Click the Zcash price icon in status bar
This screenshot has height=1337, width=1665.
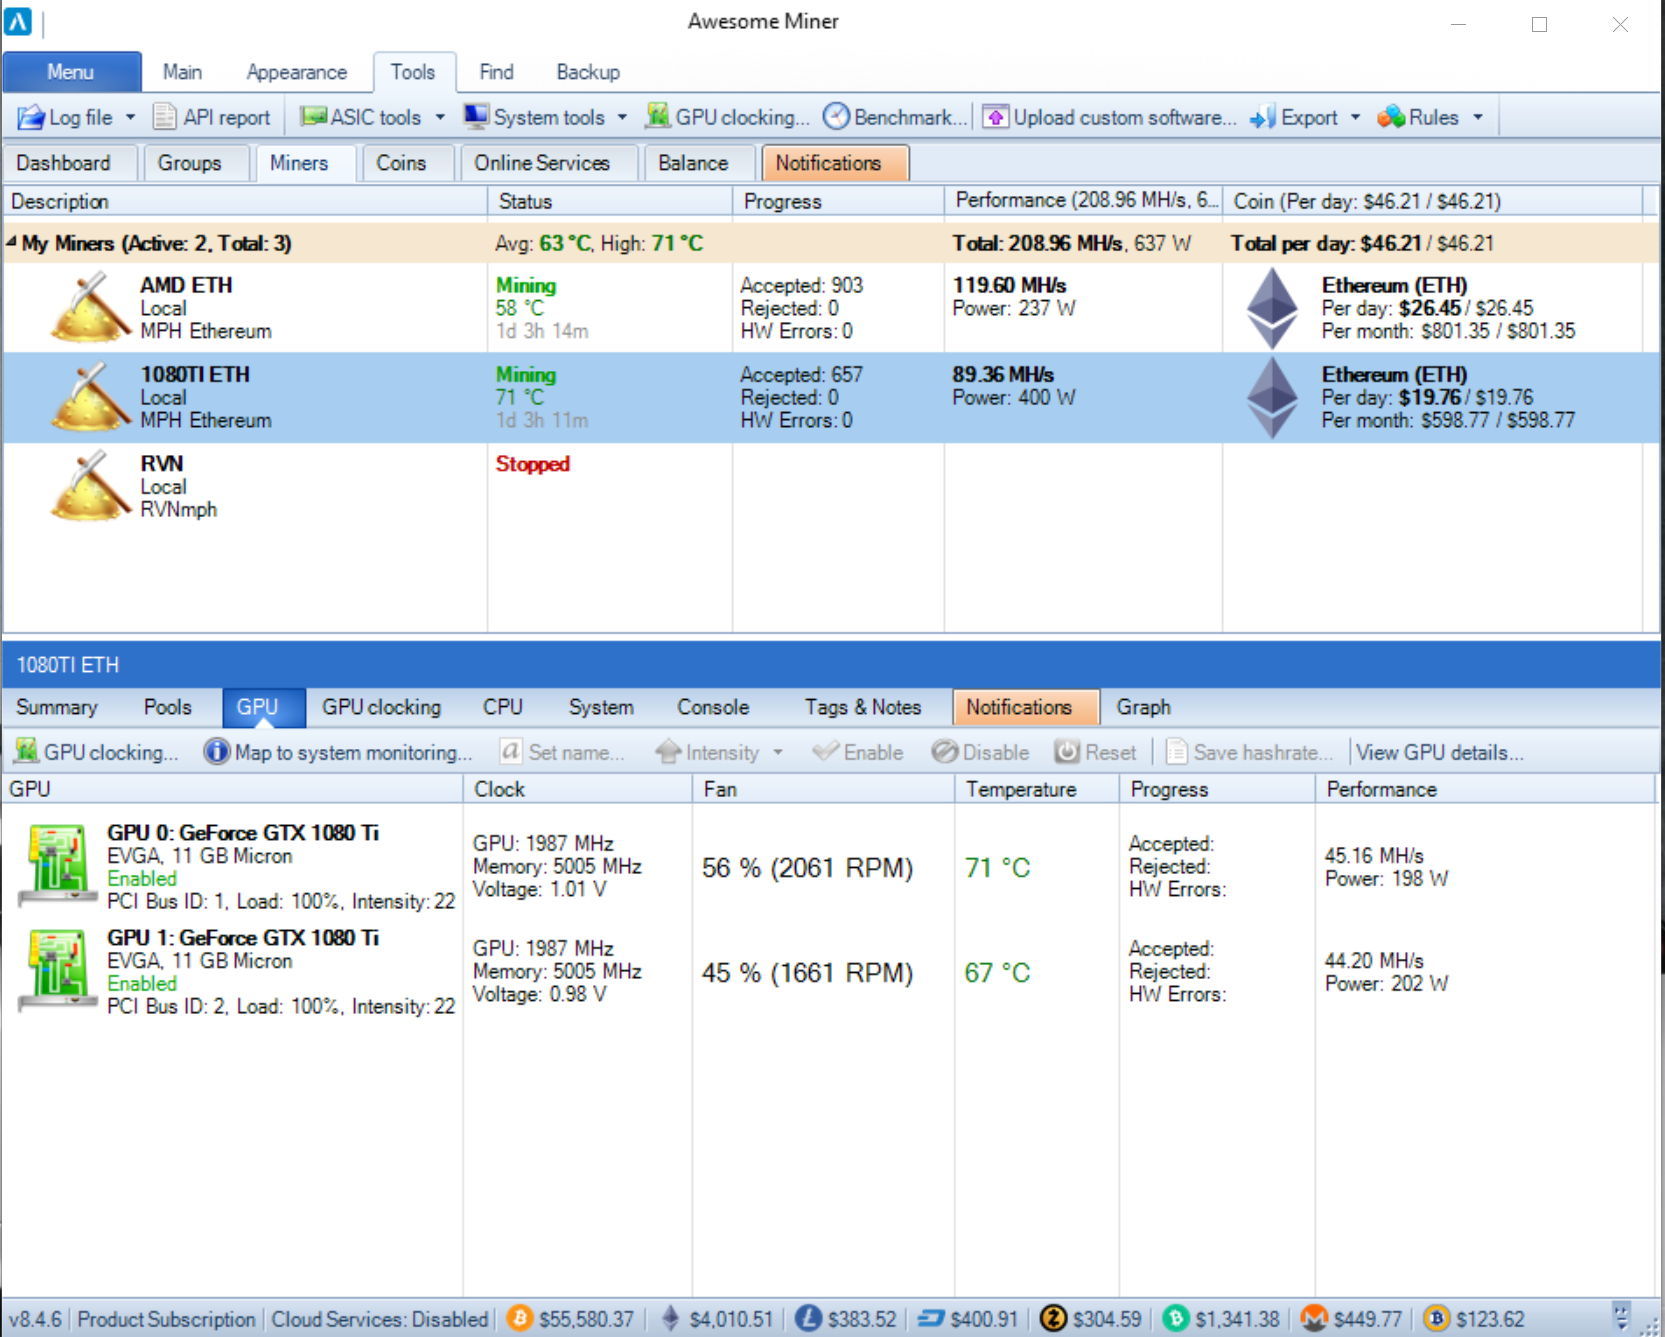click(1053, 1319)
